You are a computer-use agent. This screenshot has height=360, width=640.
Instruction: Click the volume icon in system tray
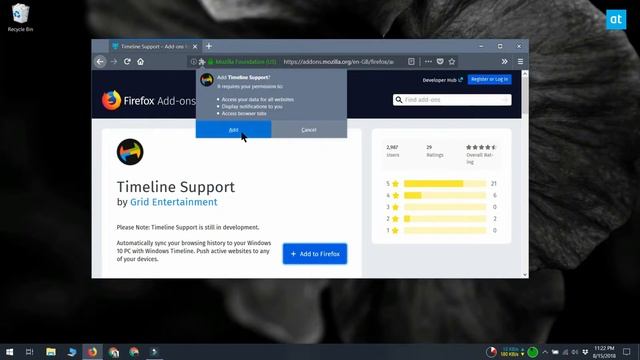(575, 352)
